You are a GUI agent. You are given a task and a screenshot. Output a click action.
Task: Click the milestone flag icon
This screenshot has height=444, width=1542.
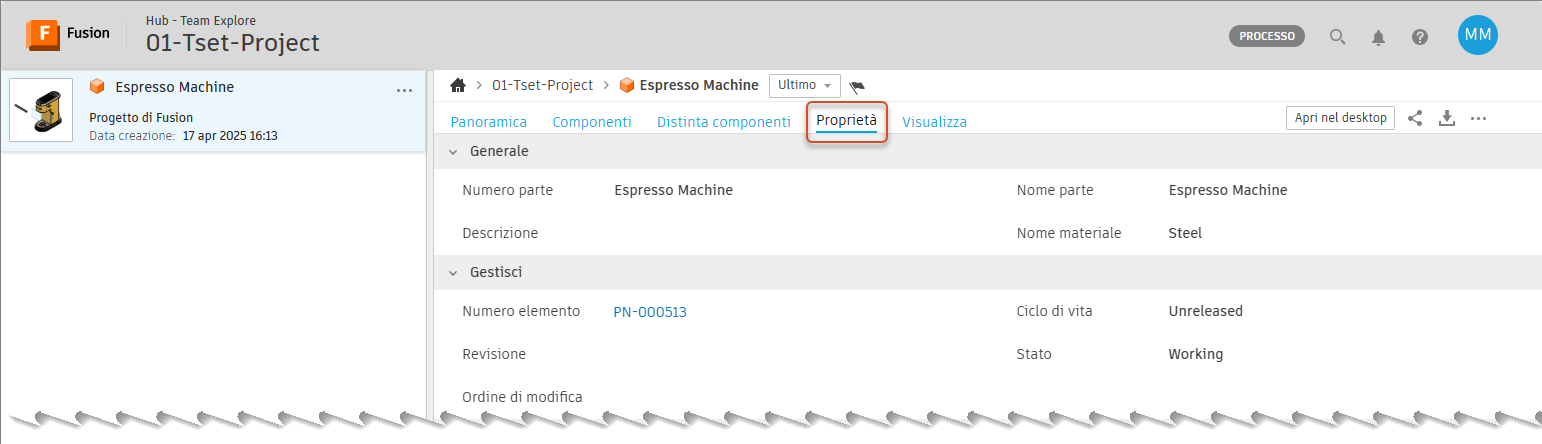click(x=857, y=86)
